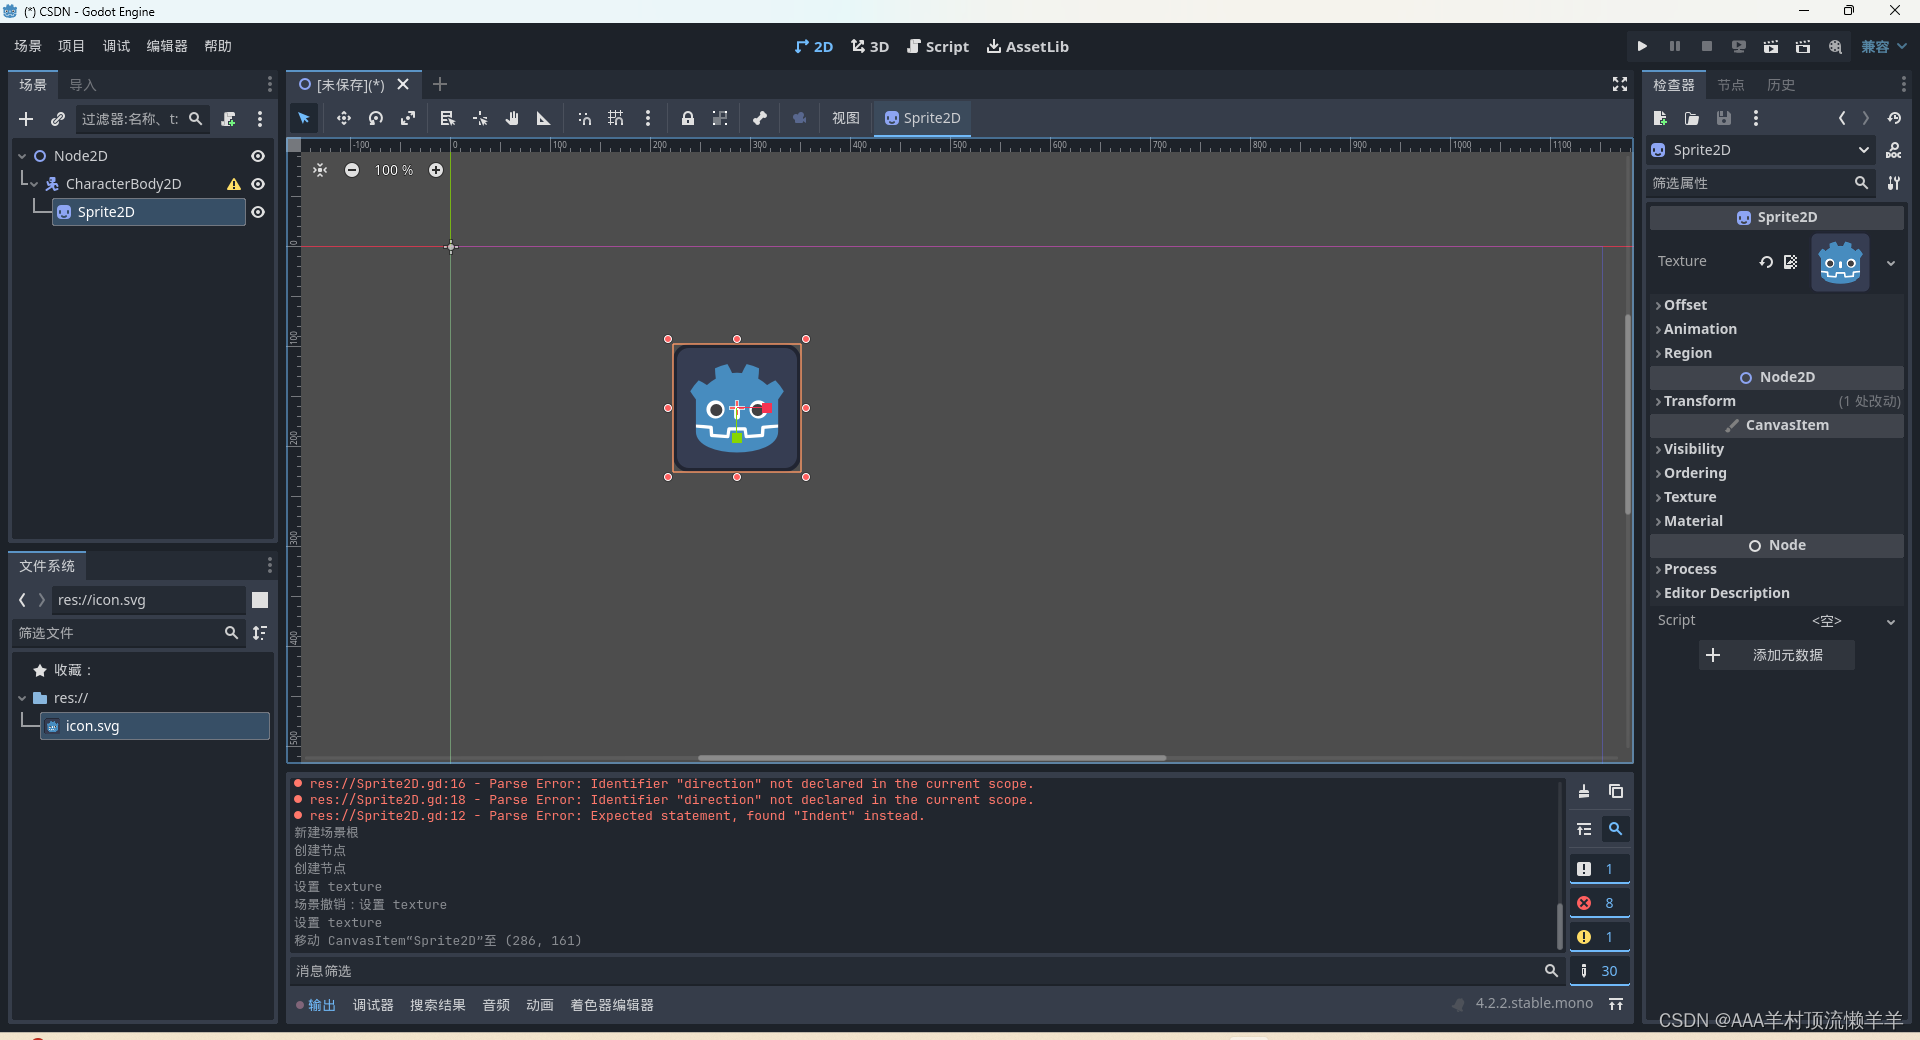This screenshot has width=1920, height=1040.
Task: Open the 编辑器 menu
Action: click(167, 46)
